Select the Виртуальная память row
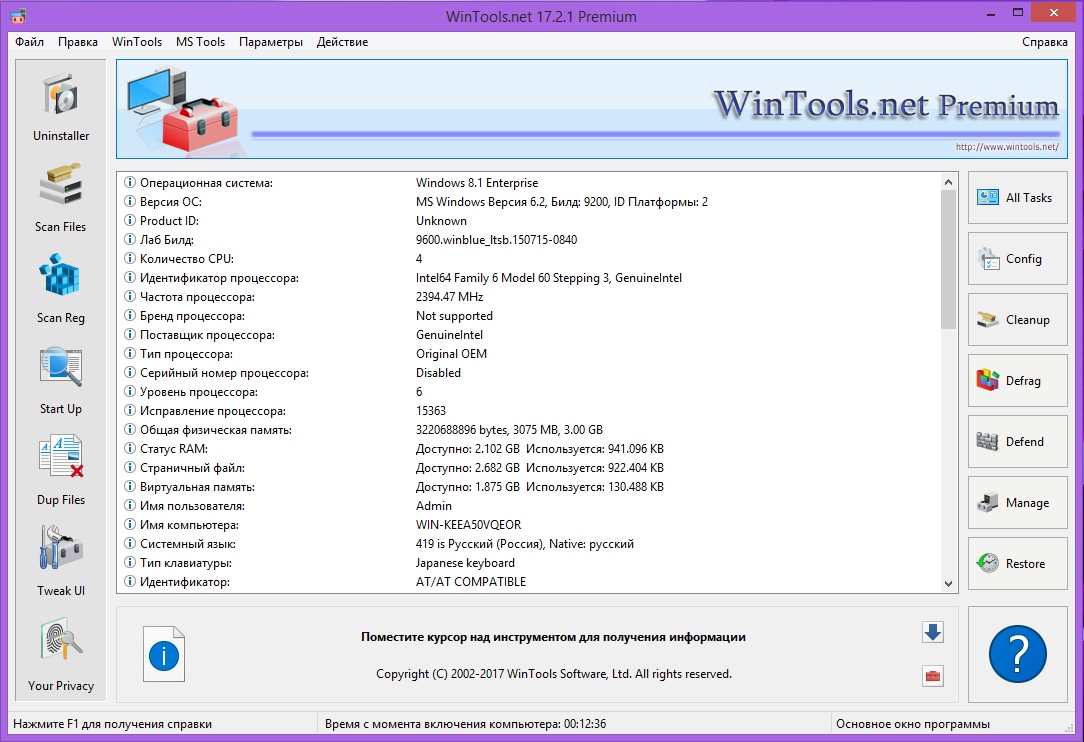Screen dimensions: 1084x742 click(529, 487)
